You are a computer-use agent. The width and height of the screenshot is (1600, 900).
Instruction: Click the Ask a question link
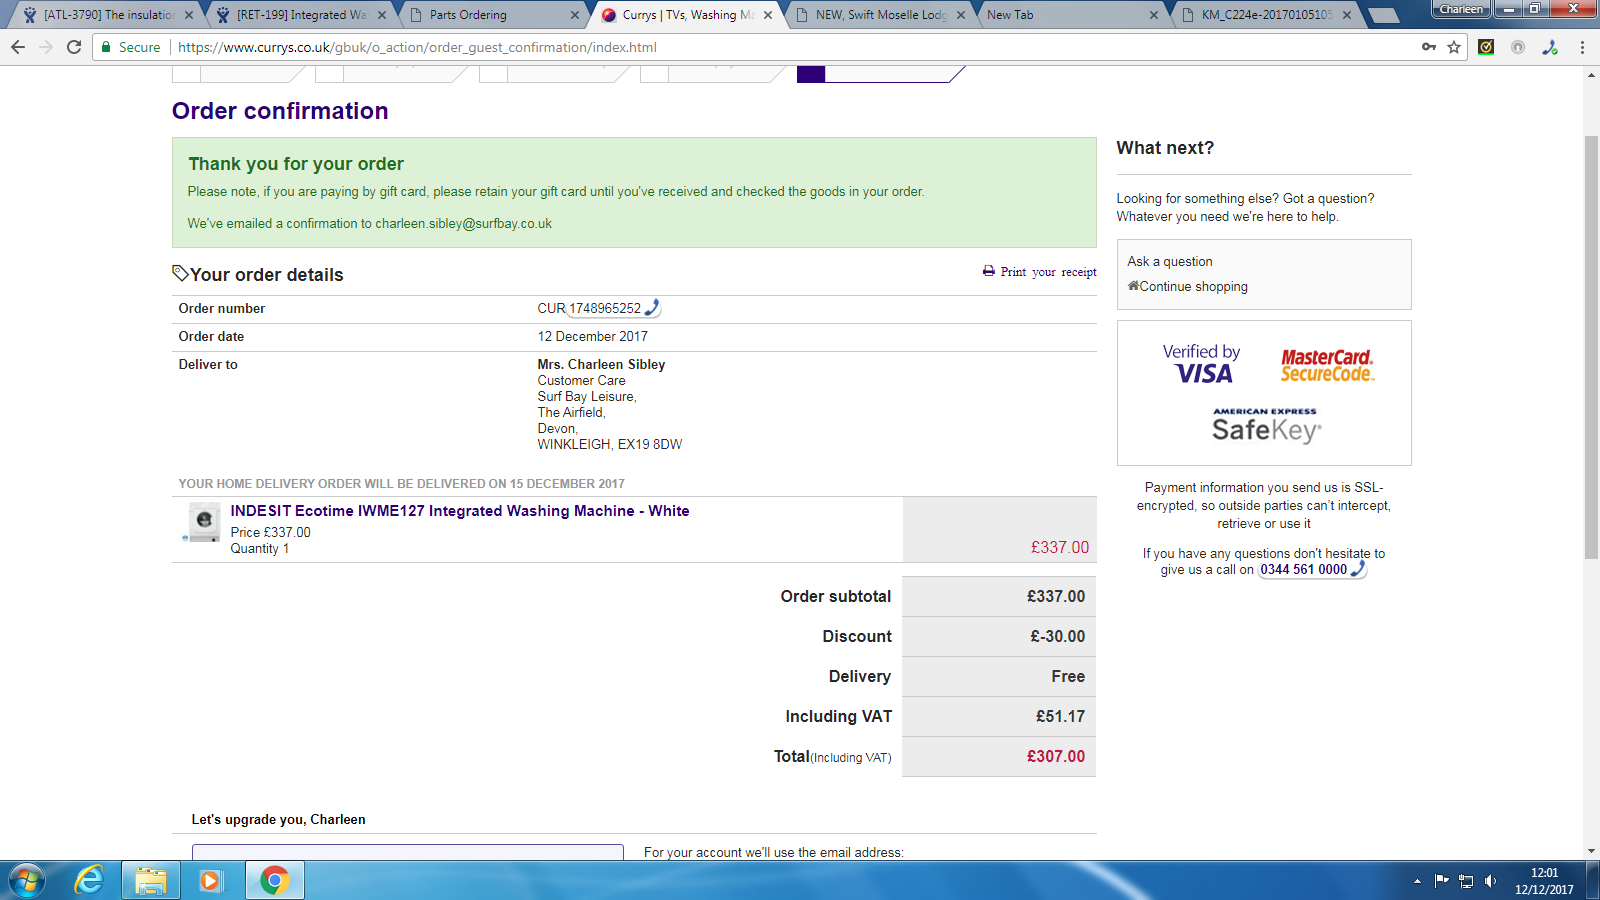(1170, 261)
